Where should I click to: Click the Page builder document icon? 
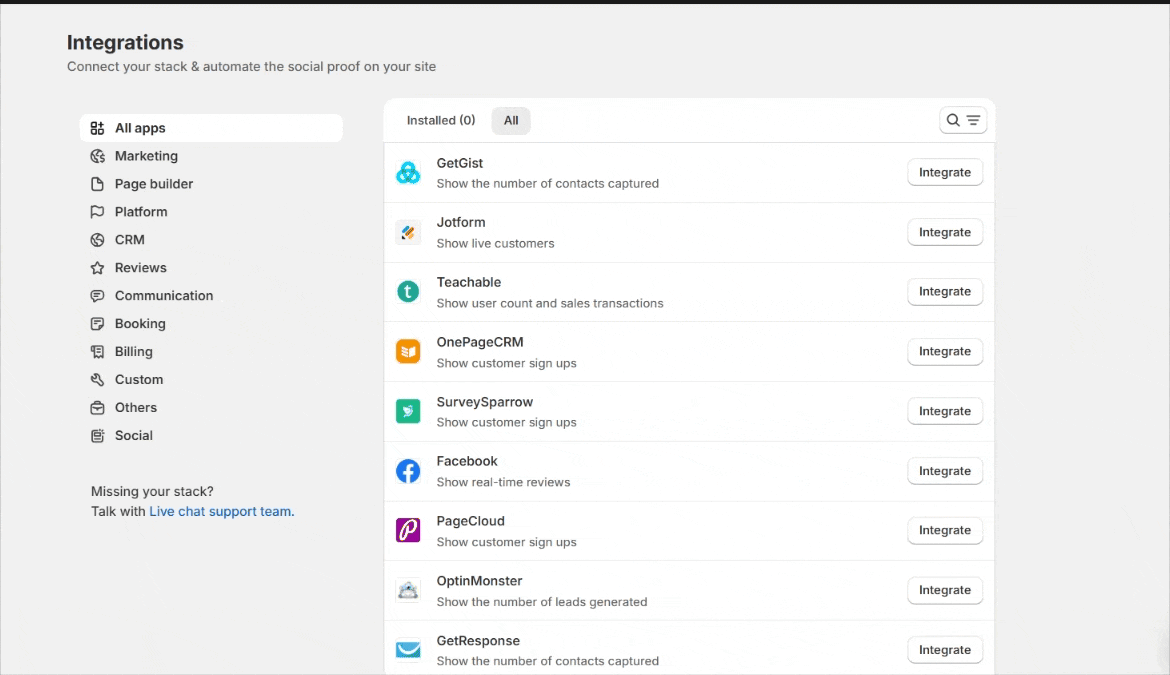(x=97, y=184)
